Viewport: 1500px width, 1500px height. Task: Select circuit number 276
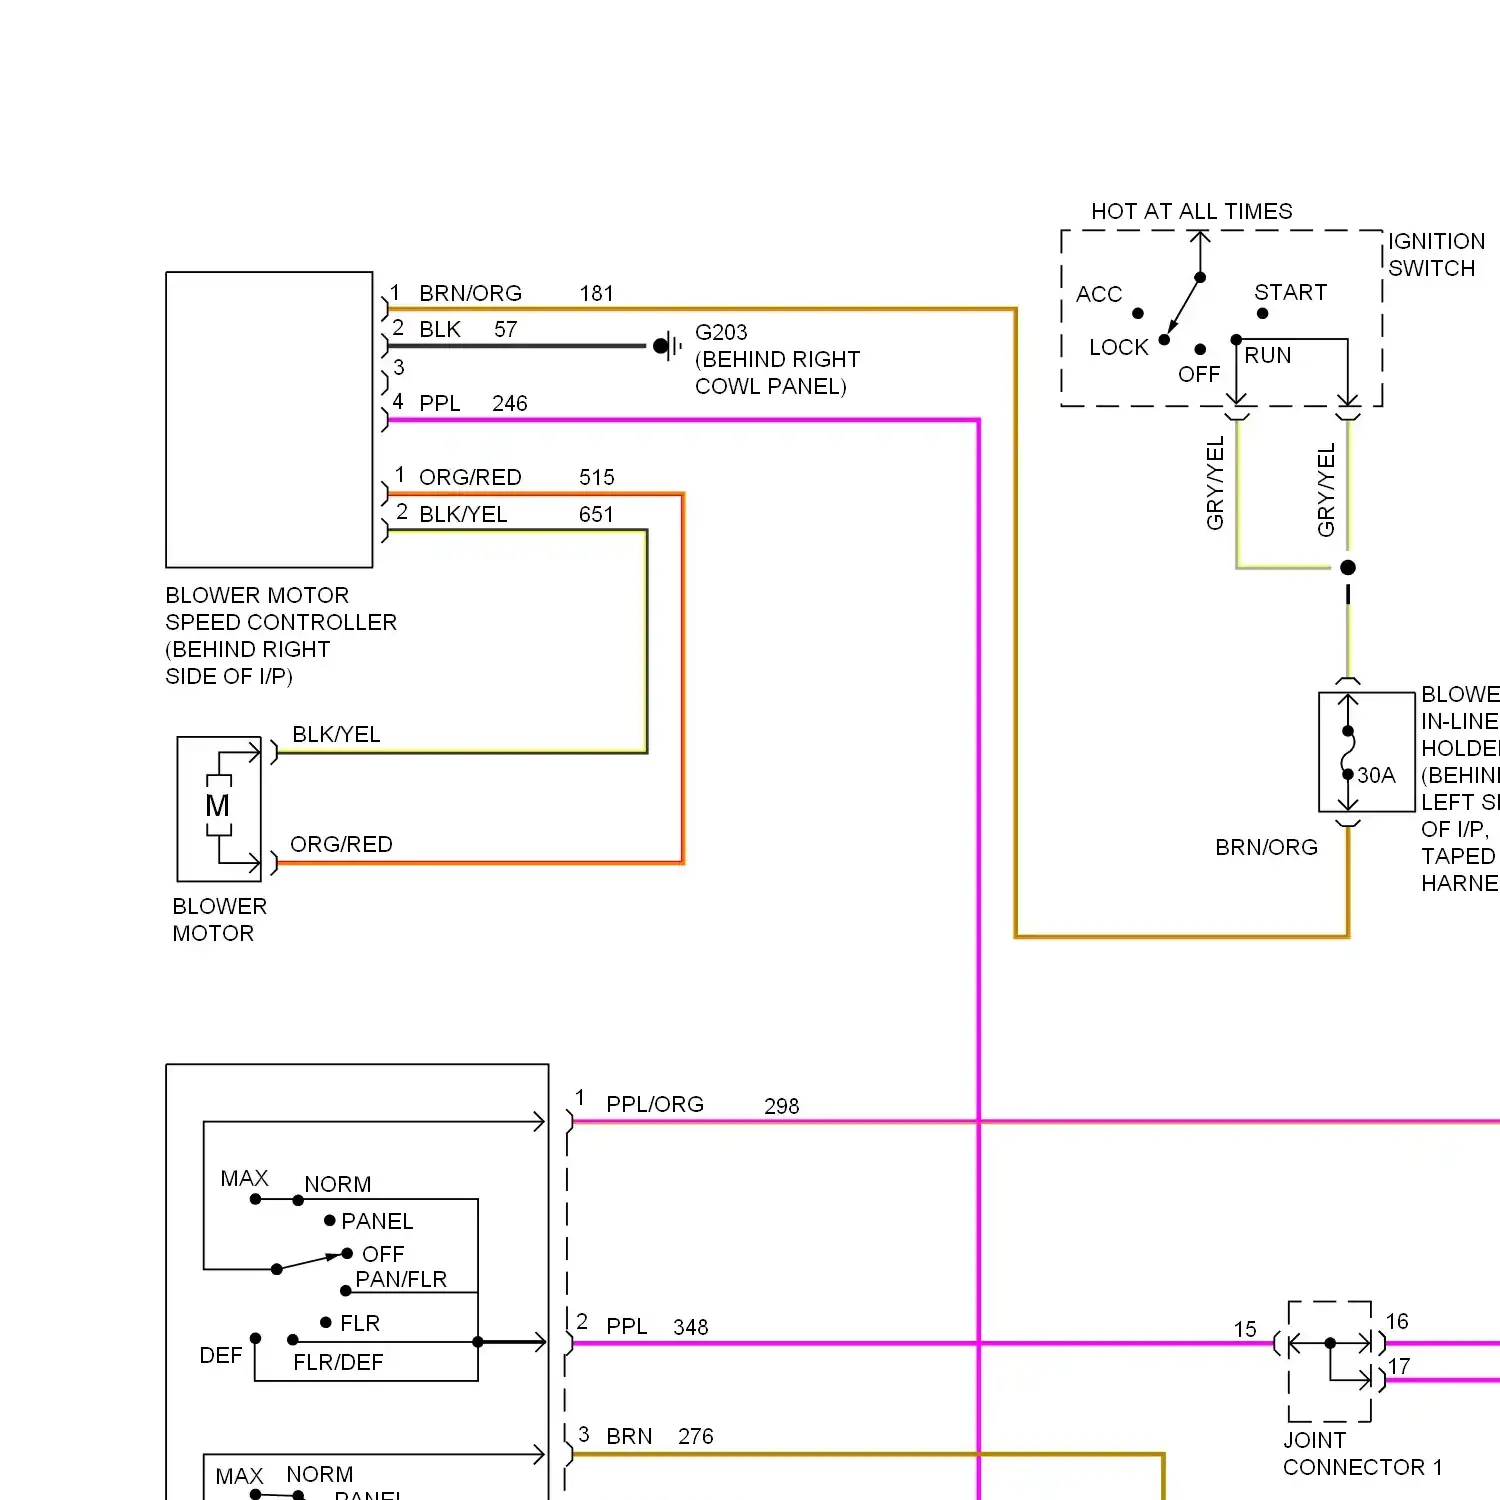tap(695, 1436)
